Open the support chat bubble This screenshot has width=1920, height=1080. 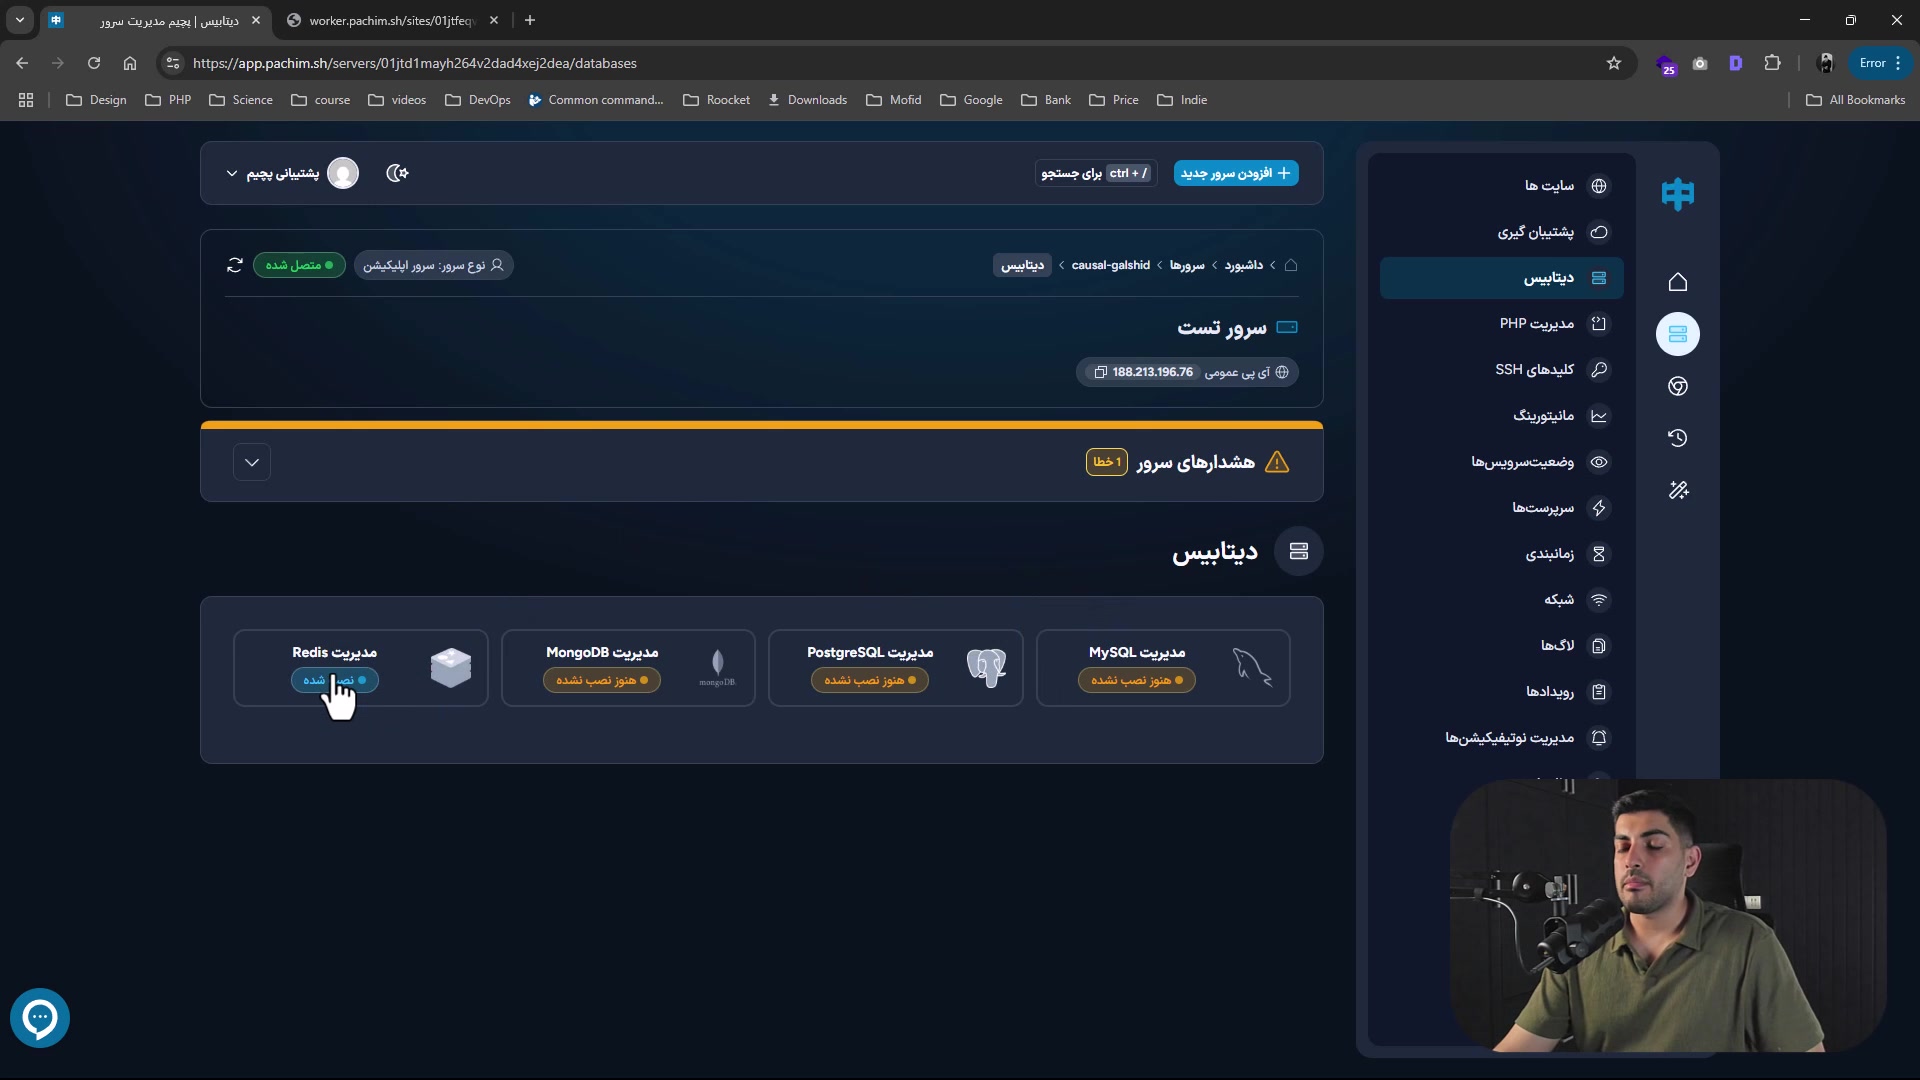(40, 1018)
